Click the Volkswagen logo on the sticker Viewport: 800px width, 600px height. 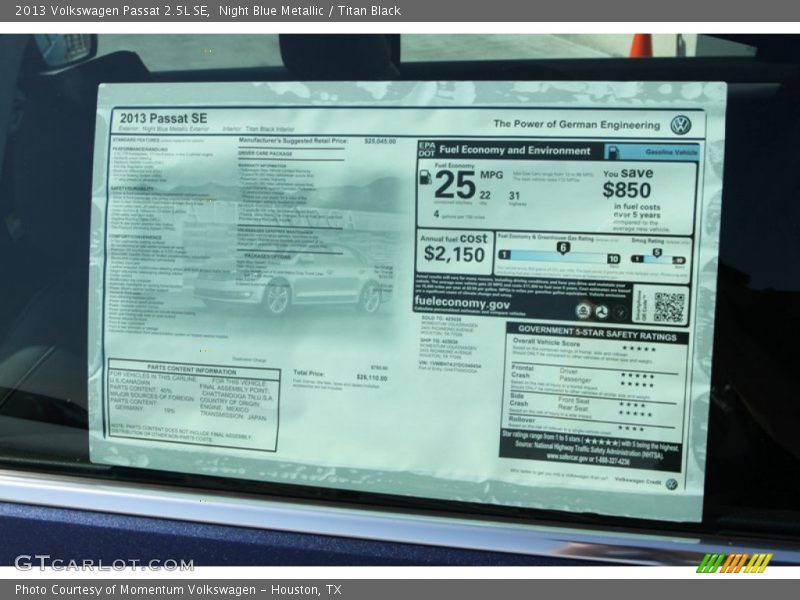click(x=681, y=125)
